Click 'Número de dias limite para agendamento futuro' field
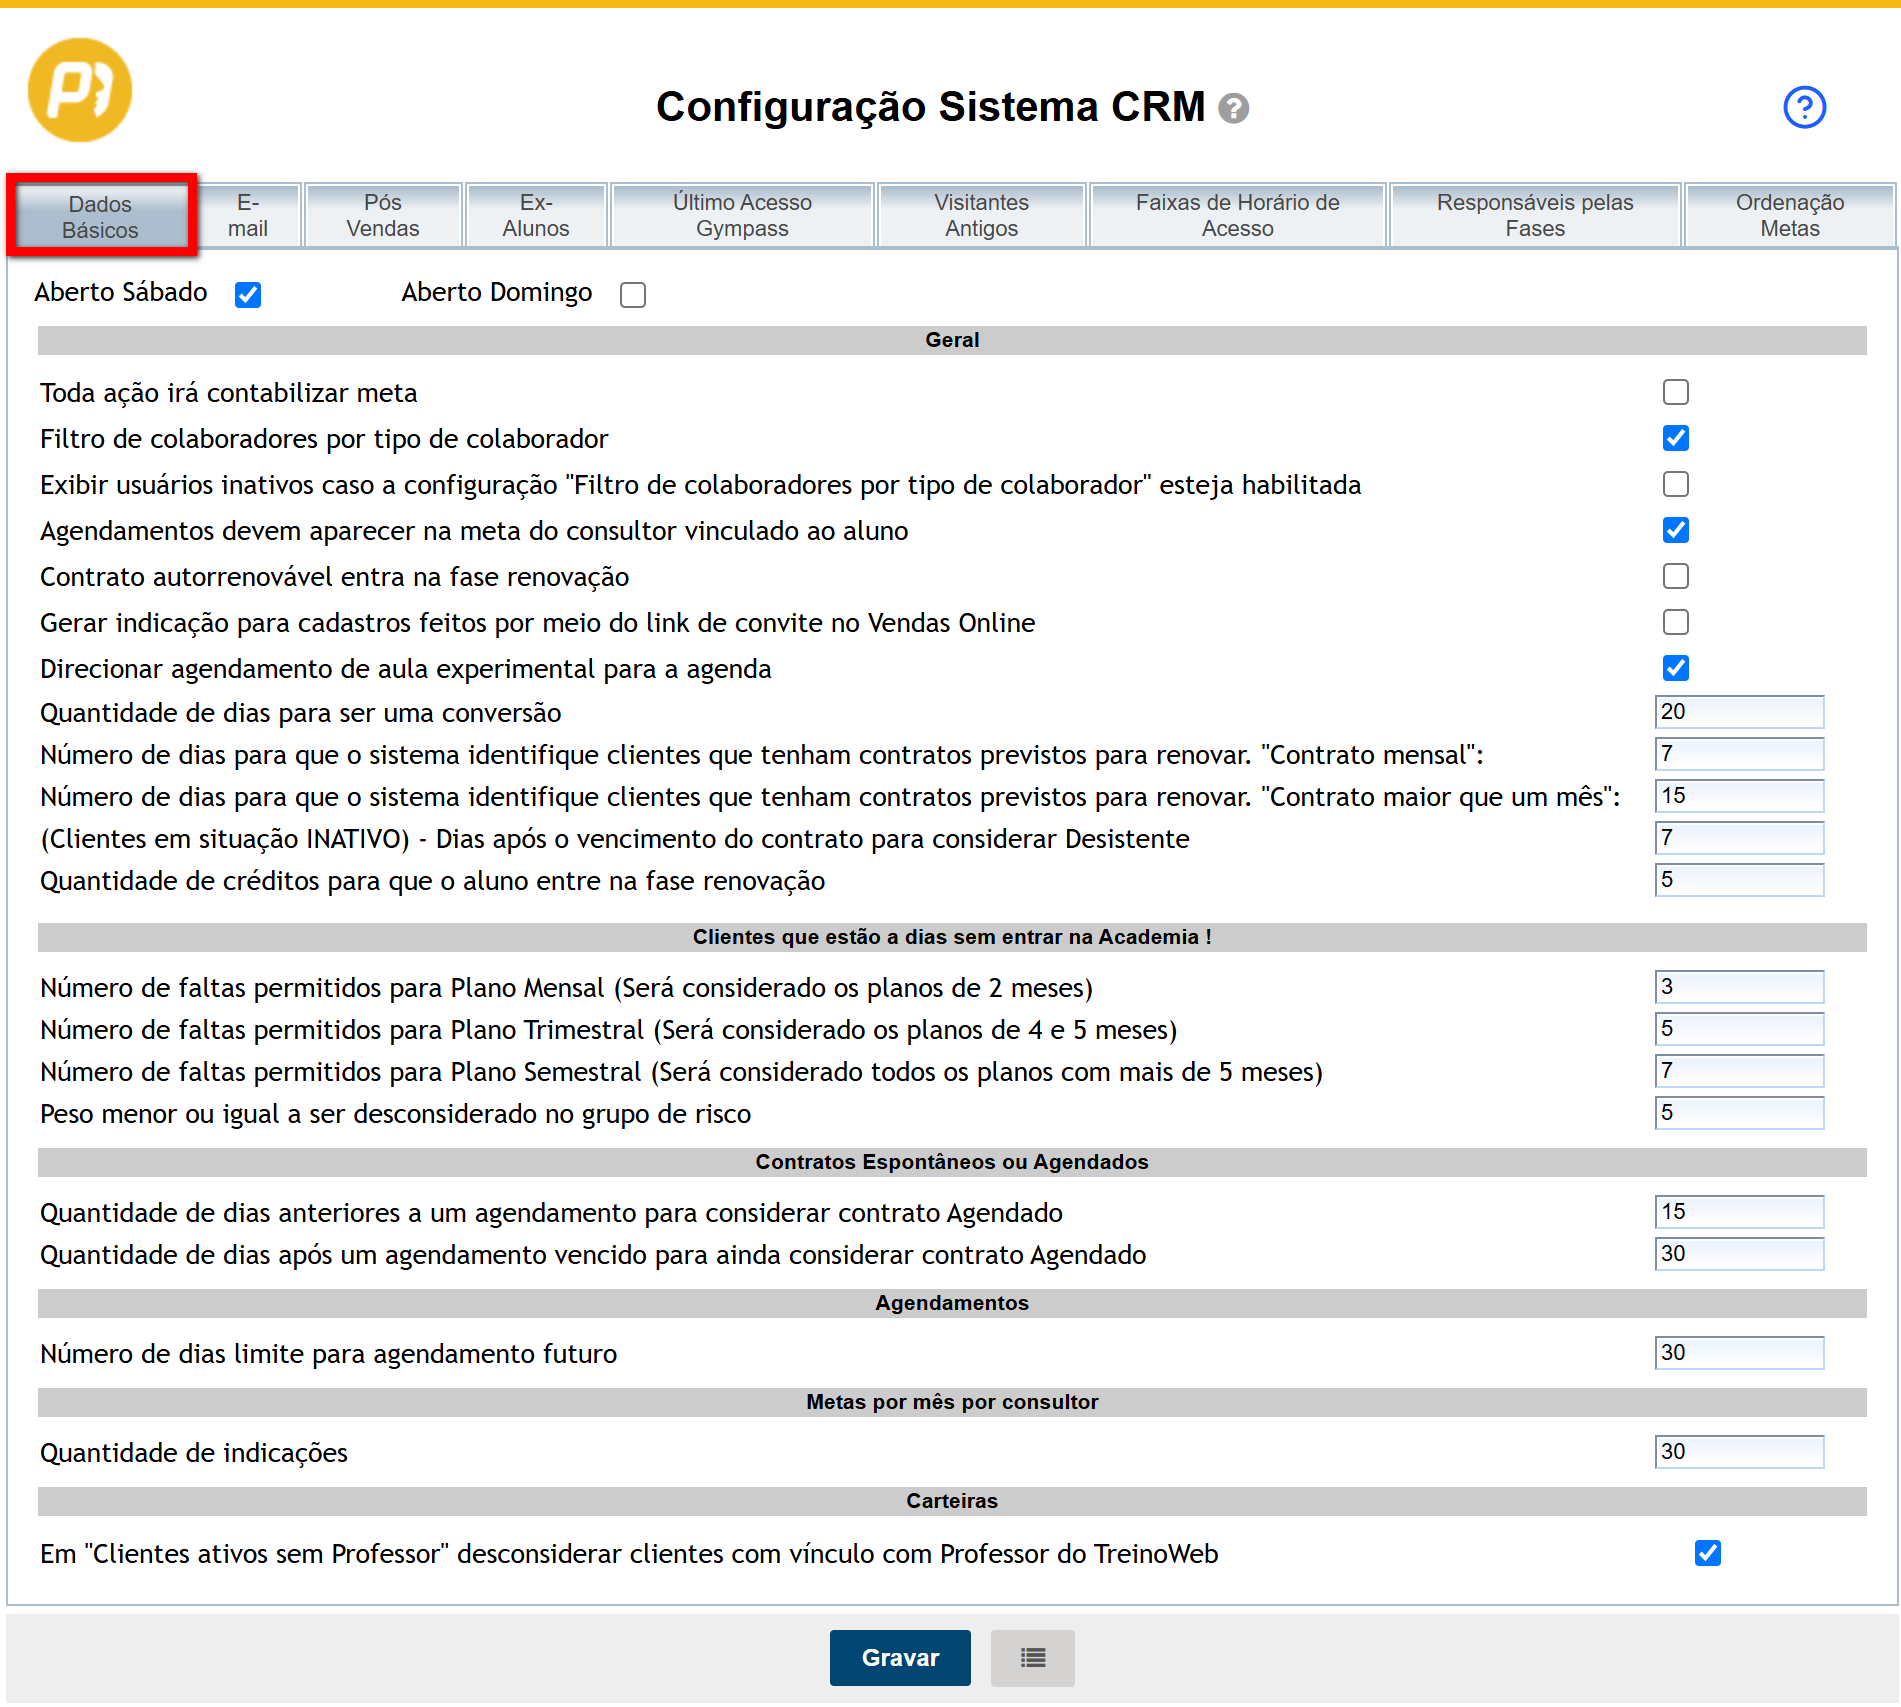Viewport: 1901px width, 1707px height. (1739, 1353)
